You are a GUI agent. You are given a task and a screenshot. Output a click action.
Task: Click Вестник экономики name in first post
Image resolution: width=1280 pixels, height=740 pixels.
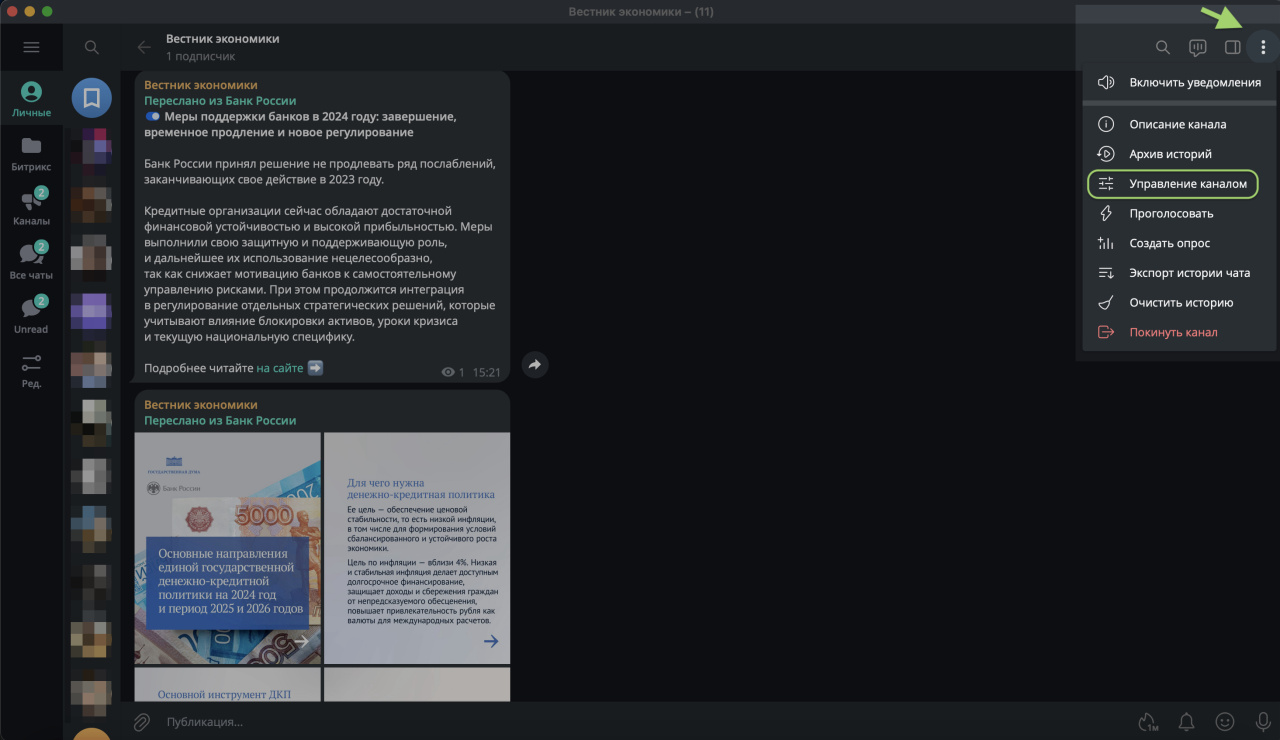pos(201,85)
